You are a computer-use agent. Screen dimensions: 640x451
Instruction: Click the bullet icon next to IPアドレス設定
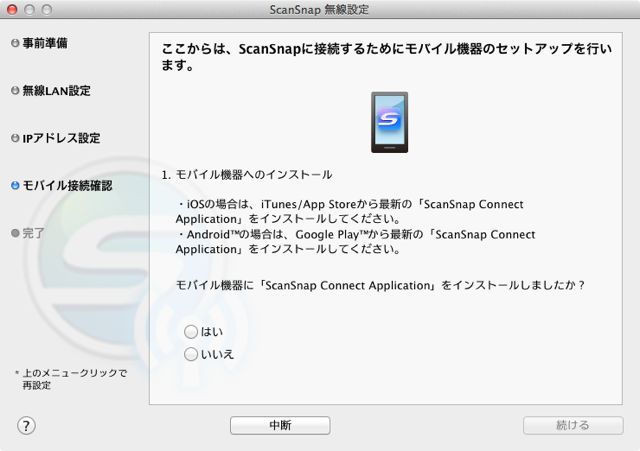(15, 138)
